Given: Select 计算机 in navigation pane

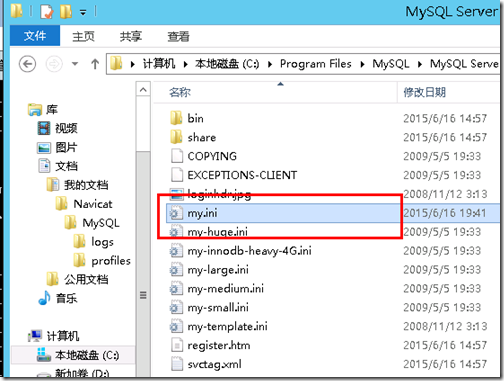Looking at the screenshot, I should pyautogui.click(x=63, y=336).
